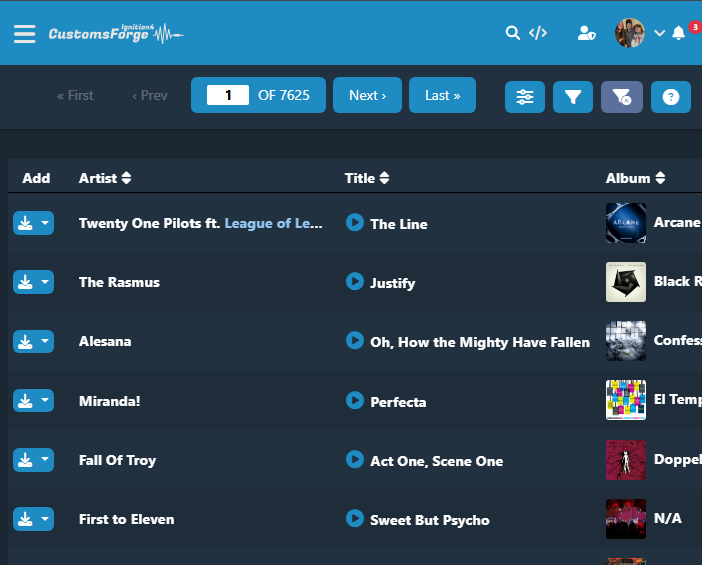The height and width of the screenshot is (565, 702).
Task: Open the code embed icon
Action: click(538, 33)
